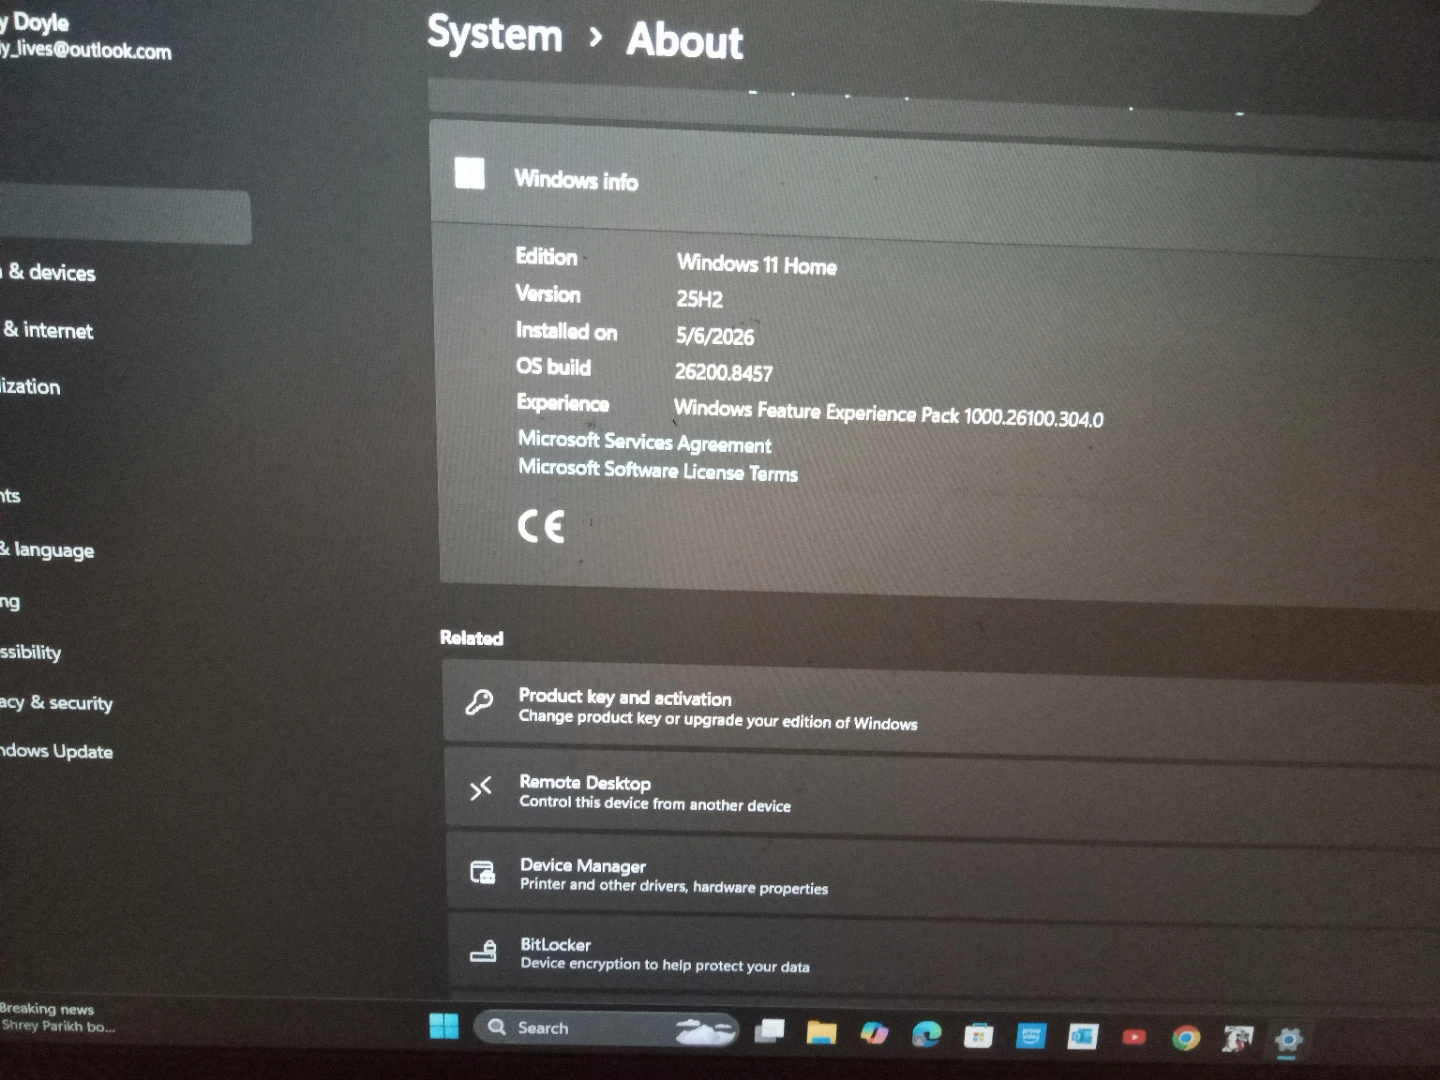Open the Windows Start menu
1440x1080 pixels.
[x=444, y=1026]
